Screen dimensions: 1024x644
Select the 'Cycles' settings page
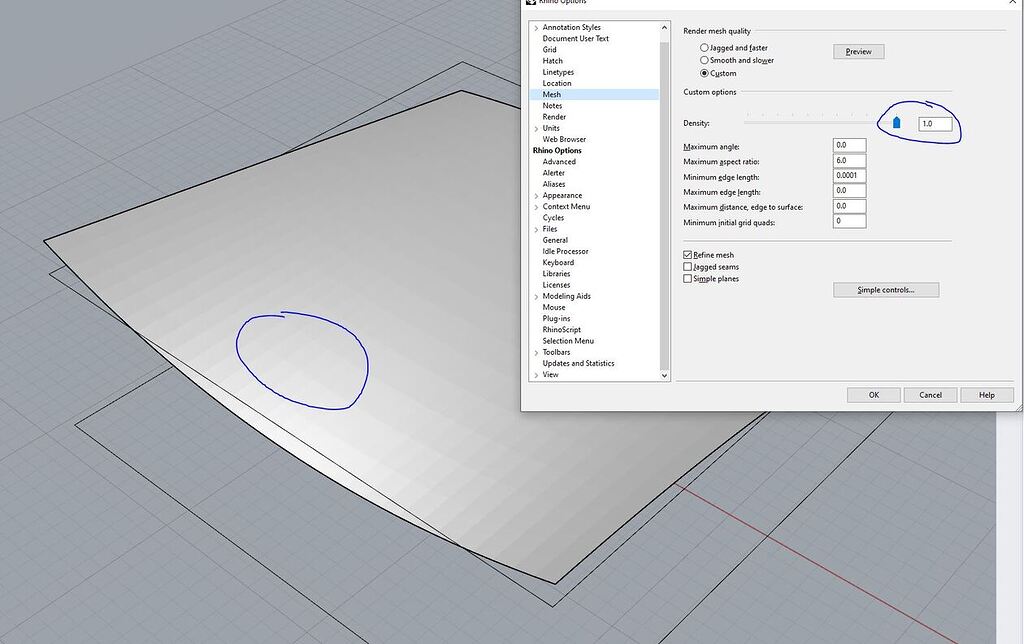coord(554,217)
